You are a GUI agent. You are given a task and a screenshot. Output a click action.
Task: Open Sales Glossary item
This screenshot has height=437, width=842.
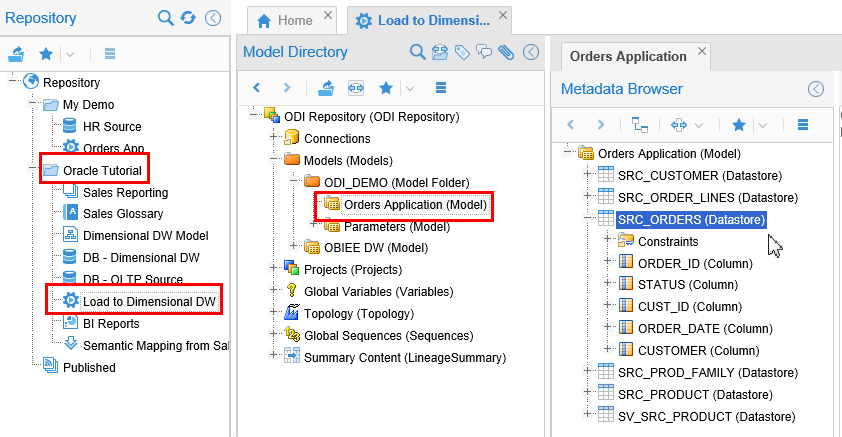(122, 214)
